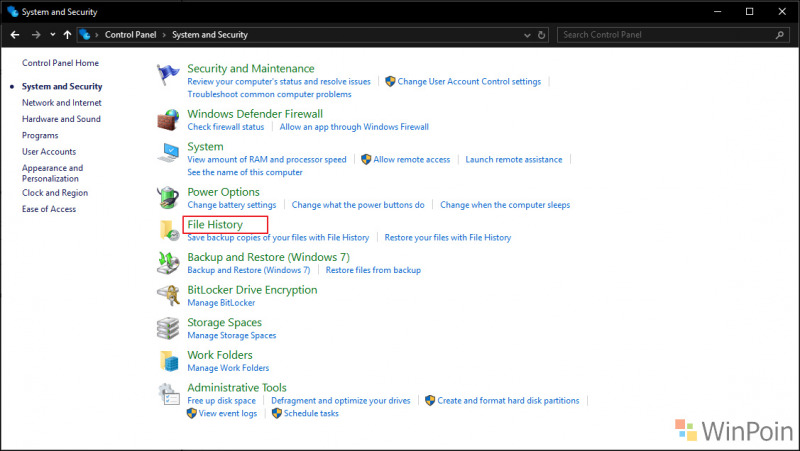Screen dimensions: 800x451
Task: Focus the Search Control Panel field
Action: click(673, 35)
